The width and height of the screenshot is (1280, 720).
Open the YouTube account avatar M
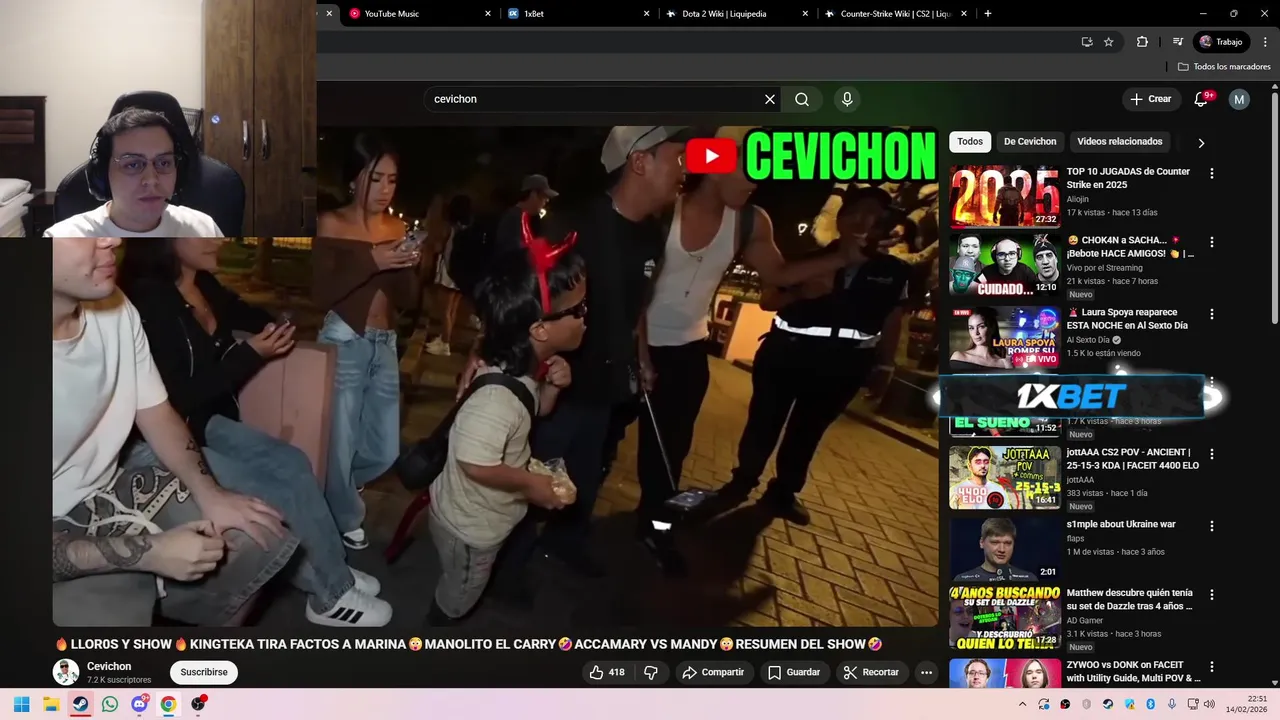(1239, 99)
